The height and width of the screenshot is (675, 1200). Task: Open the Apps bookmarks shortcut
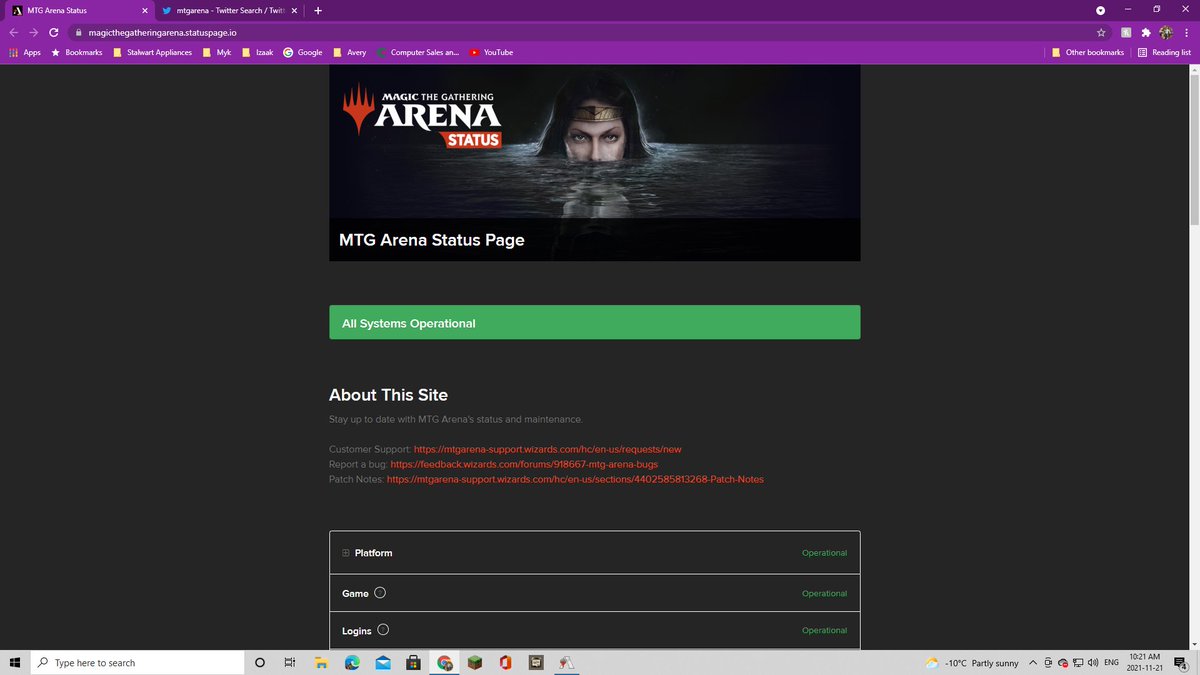click(x=25, y=52)
